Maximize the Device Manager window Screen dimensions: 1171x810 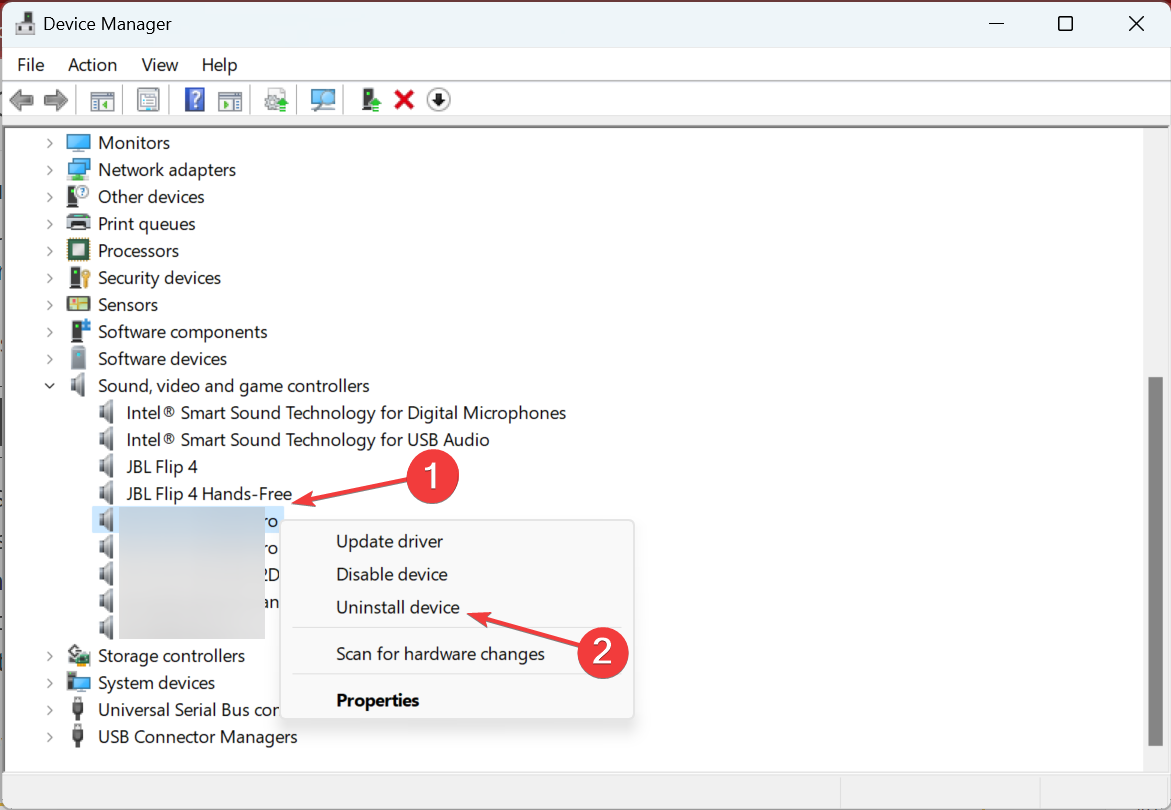coord(1066,24)
